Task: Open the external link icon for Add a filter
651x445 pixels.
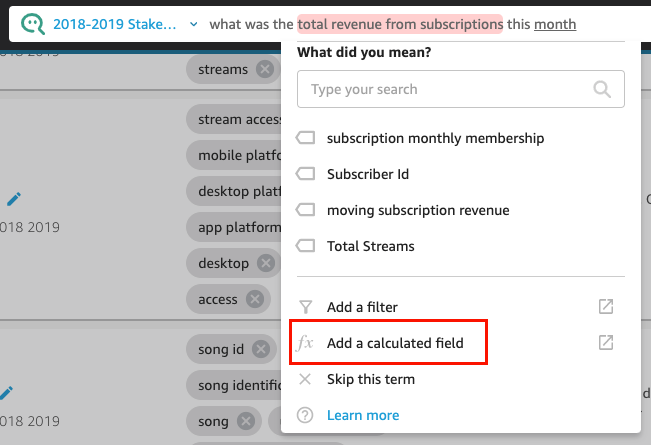Action: pyautogui.click(x=606, y=307)
